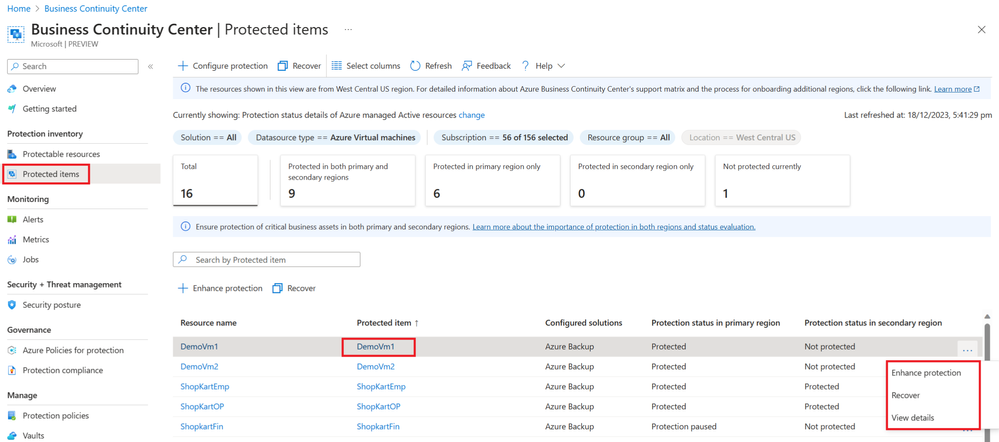
Task: Open the Feedback pane
Action: pos(486,66)
